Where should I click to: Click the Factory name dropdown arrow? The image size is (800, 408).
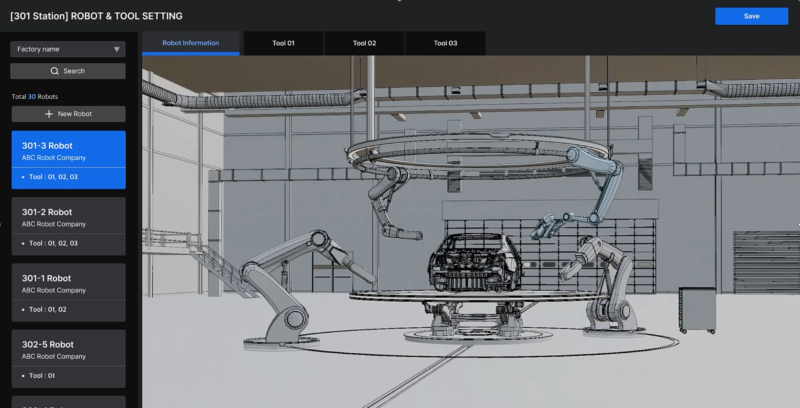pyautogui.click(x=116, y=49)
